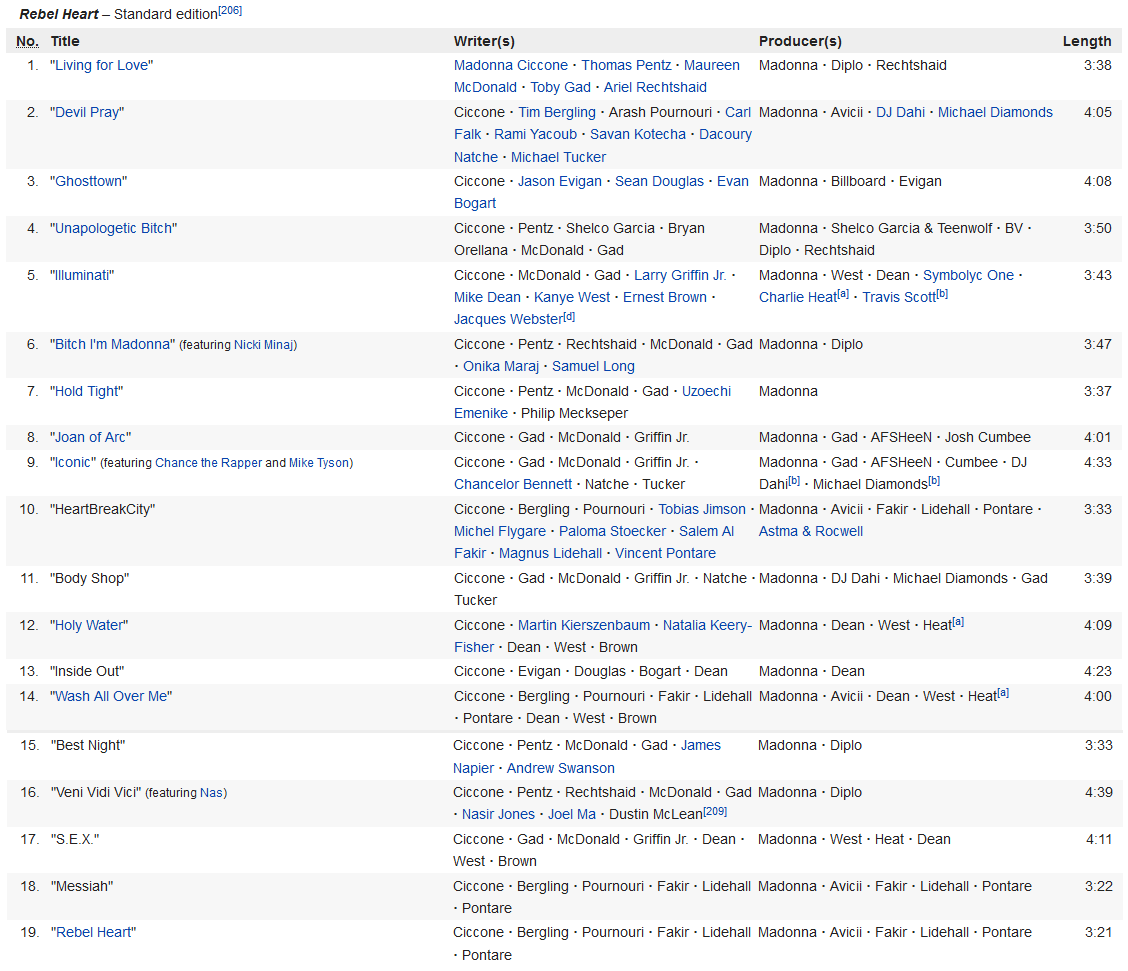This screenshot has height=971, width=1128.
Task: Open citation 209 after Dustin McLean
Action: tap(715, 811)
